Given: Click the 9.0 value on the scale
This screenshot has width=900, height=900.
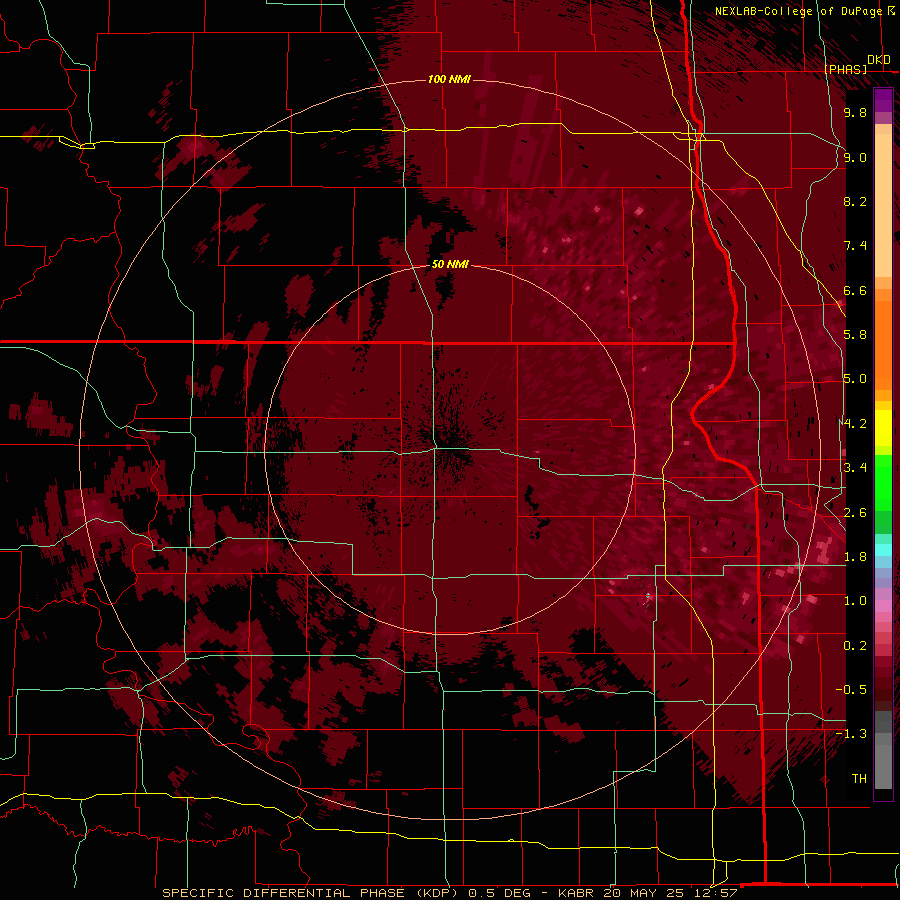Looking at the screenshot, I should [855, 157].
